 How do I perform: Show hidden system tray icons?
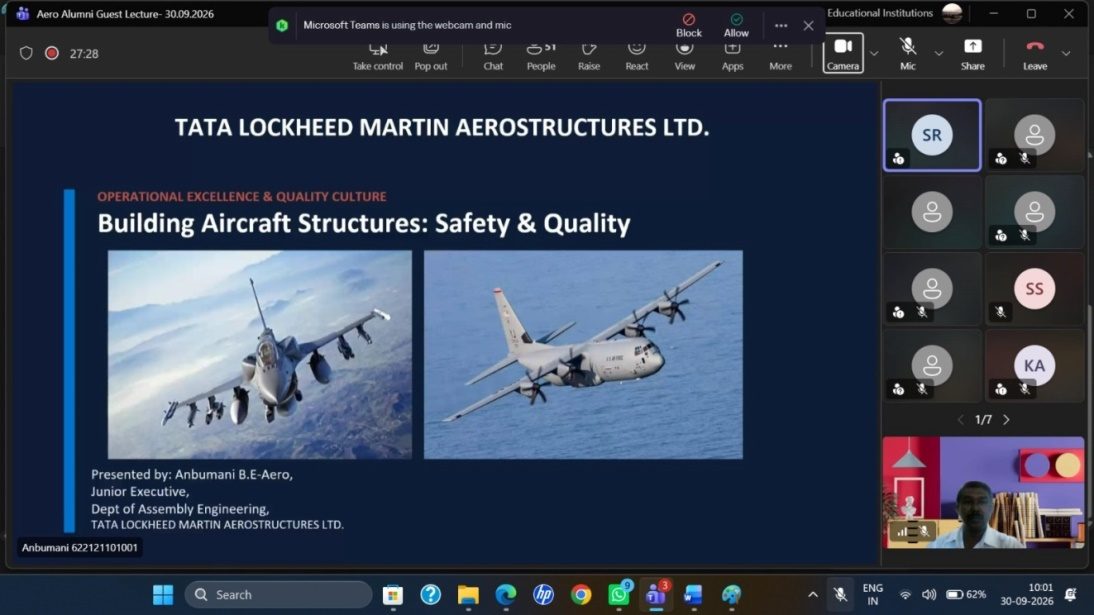(x=813, y=595)
